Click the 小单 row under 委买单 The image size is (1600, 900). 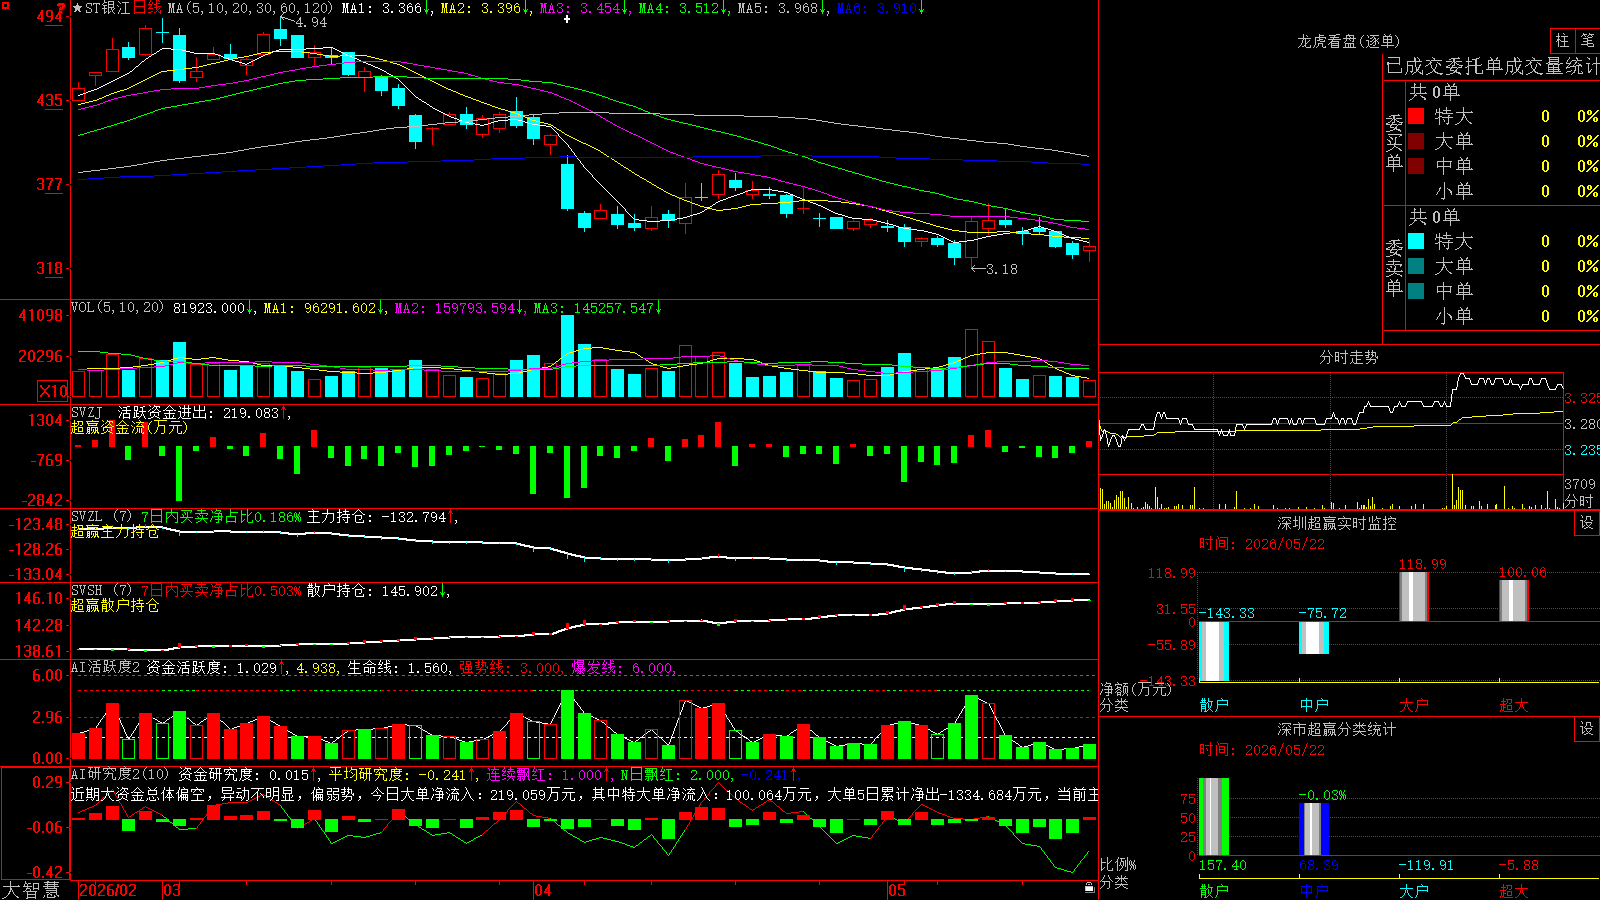(x=1503, y=191)
